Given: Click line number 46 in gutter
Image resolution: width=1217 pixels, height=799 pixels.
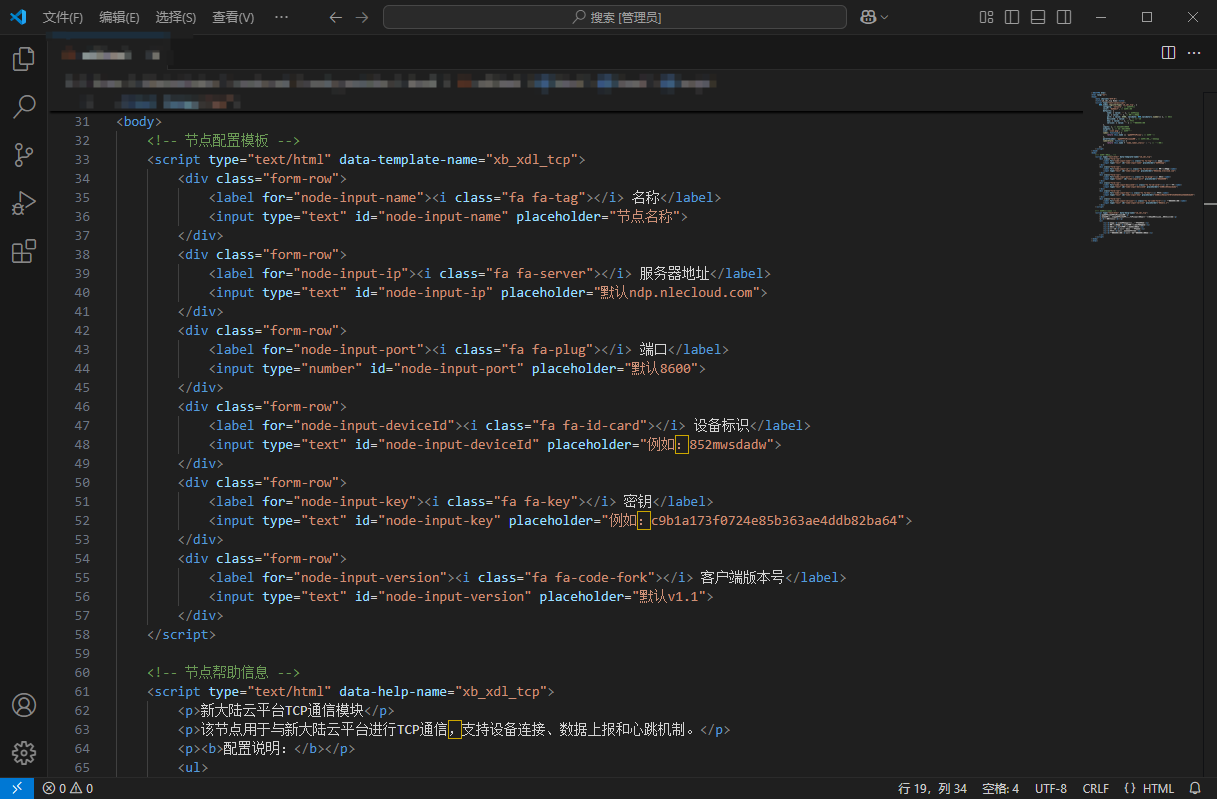Looking at the screenshot, I should (x=82, y=406).
